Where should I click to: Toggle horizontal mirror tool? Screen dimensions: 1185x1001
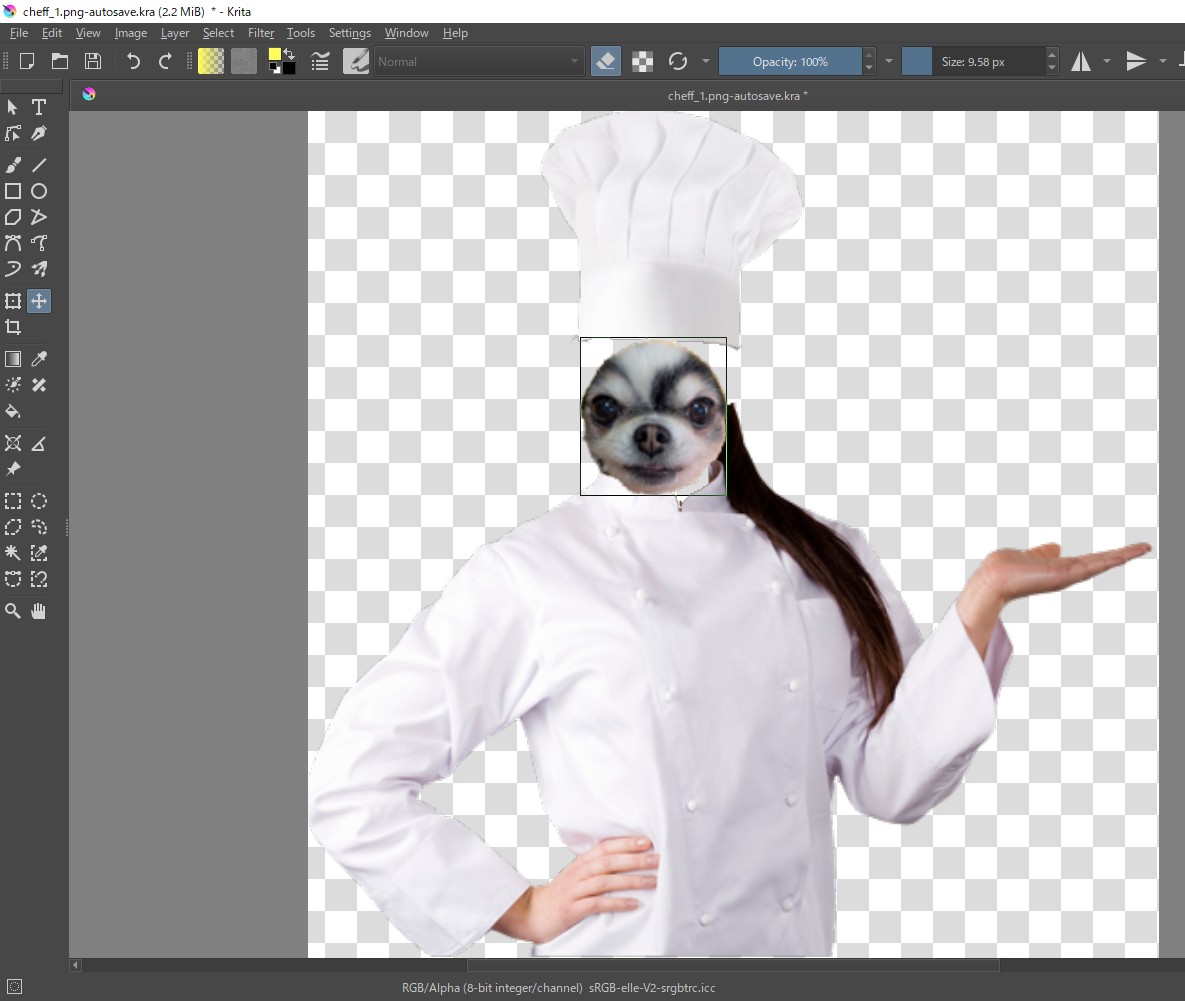click(x=1081, y=62)
